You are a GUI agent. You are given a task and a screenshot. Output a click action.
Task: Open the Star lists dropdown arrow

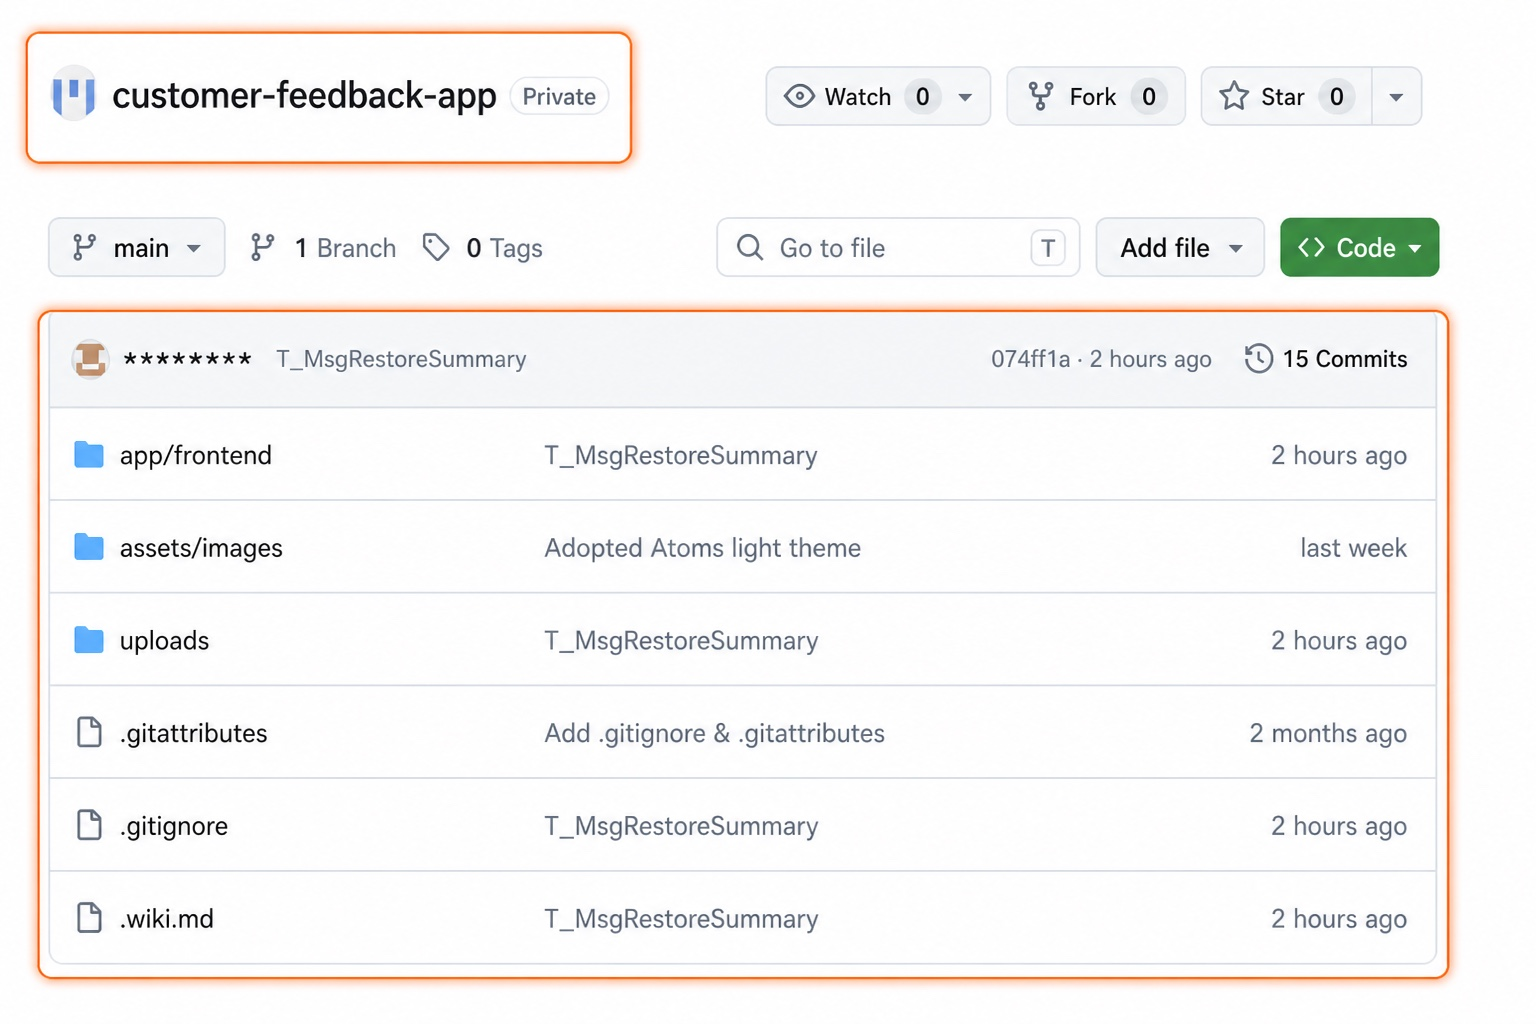click(1396, 97)
